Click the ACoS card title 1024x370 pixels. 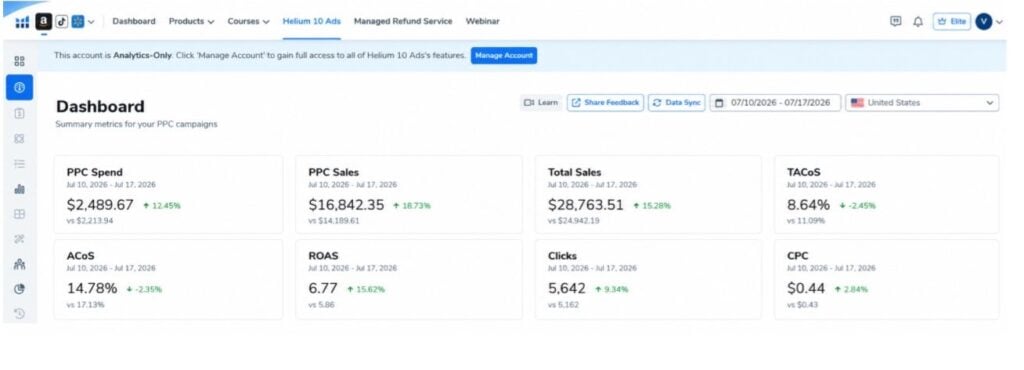pyautogui.click(x=80, y=256)
